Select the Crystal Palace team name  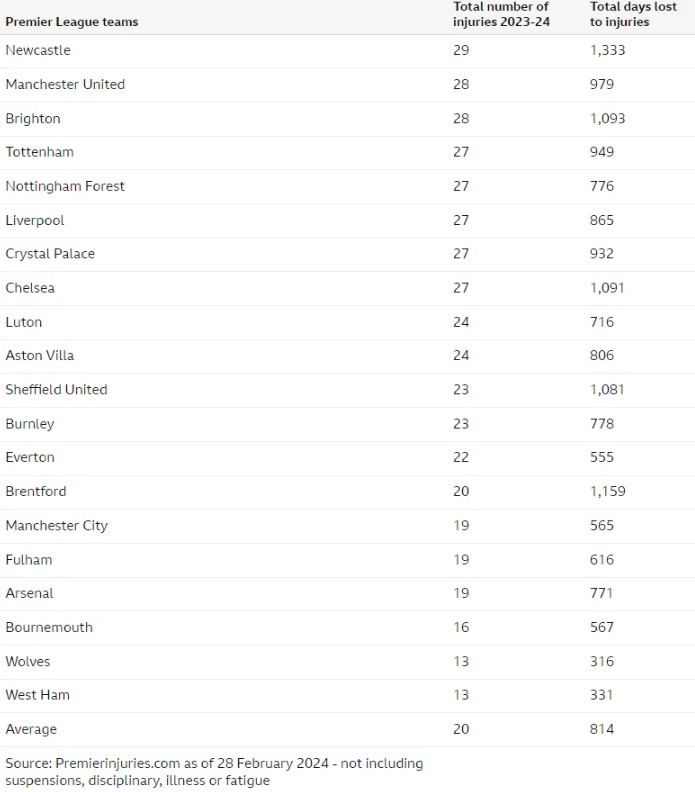[50, 254]
